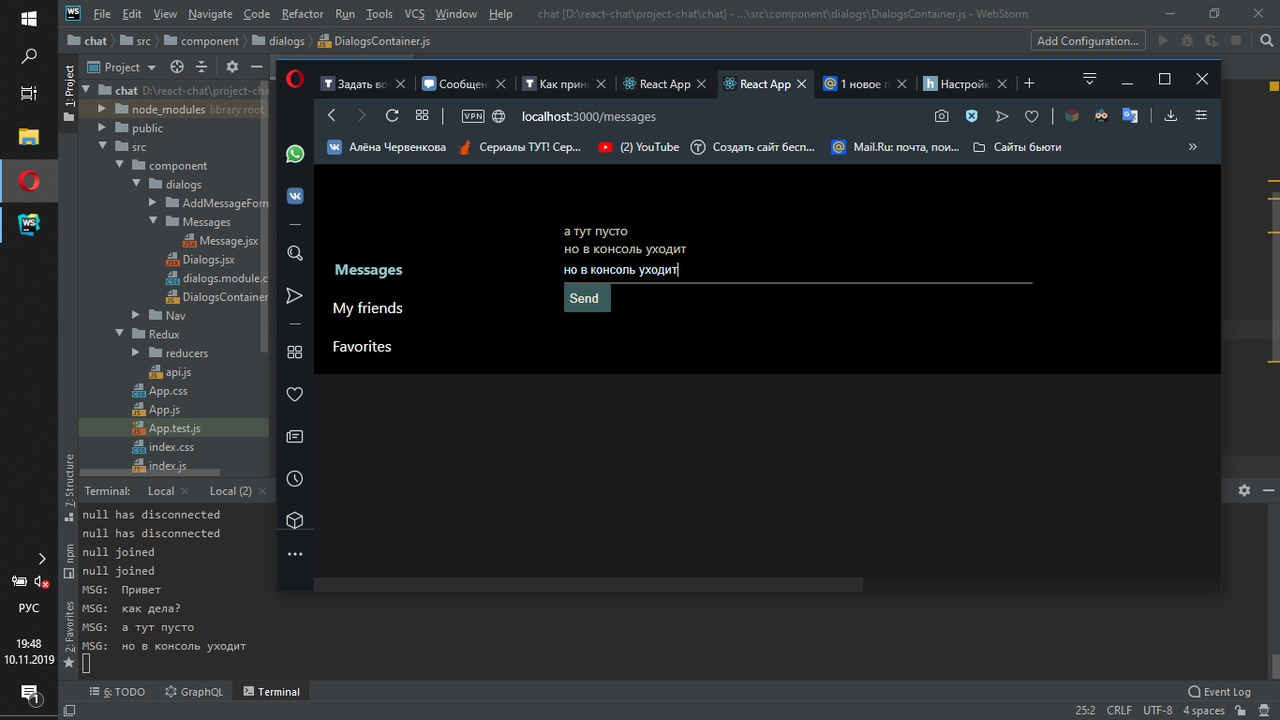This screenshot has width=1280, height=720.
Task: Switch to Local (2) terminal tab
Action: click(x=230, y=491)
